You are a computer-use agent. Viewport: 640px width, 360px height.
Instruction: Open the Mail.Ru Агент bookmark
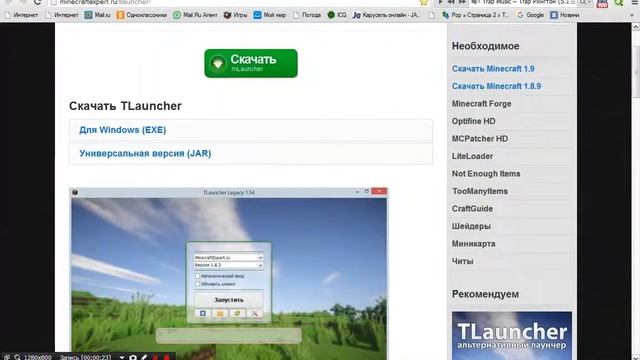click(195, 15)
